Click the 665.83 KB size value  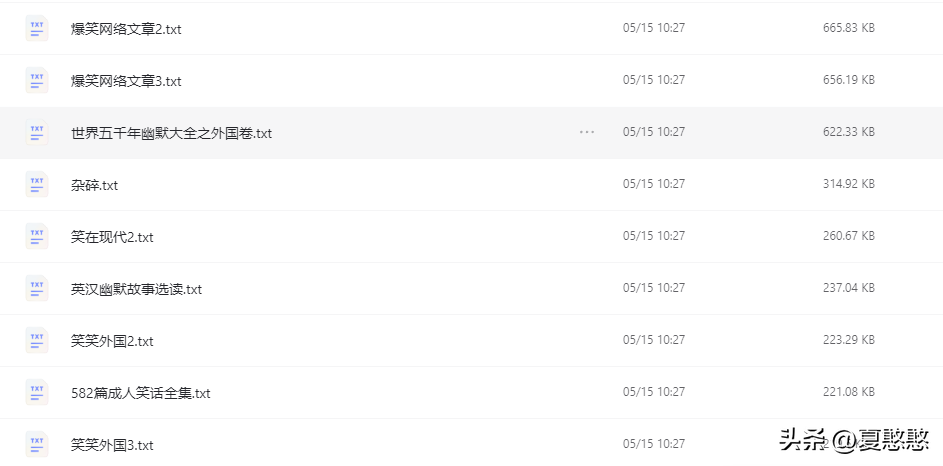click(849, 28)
